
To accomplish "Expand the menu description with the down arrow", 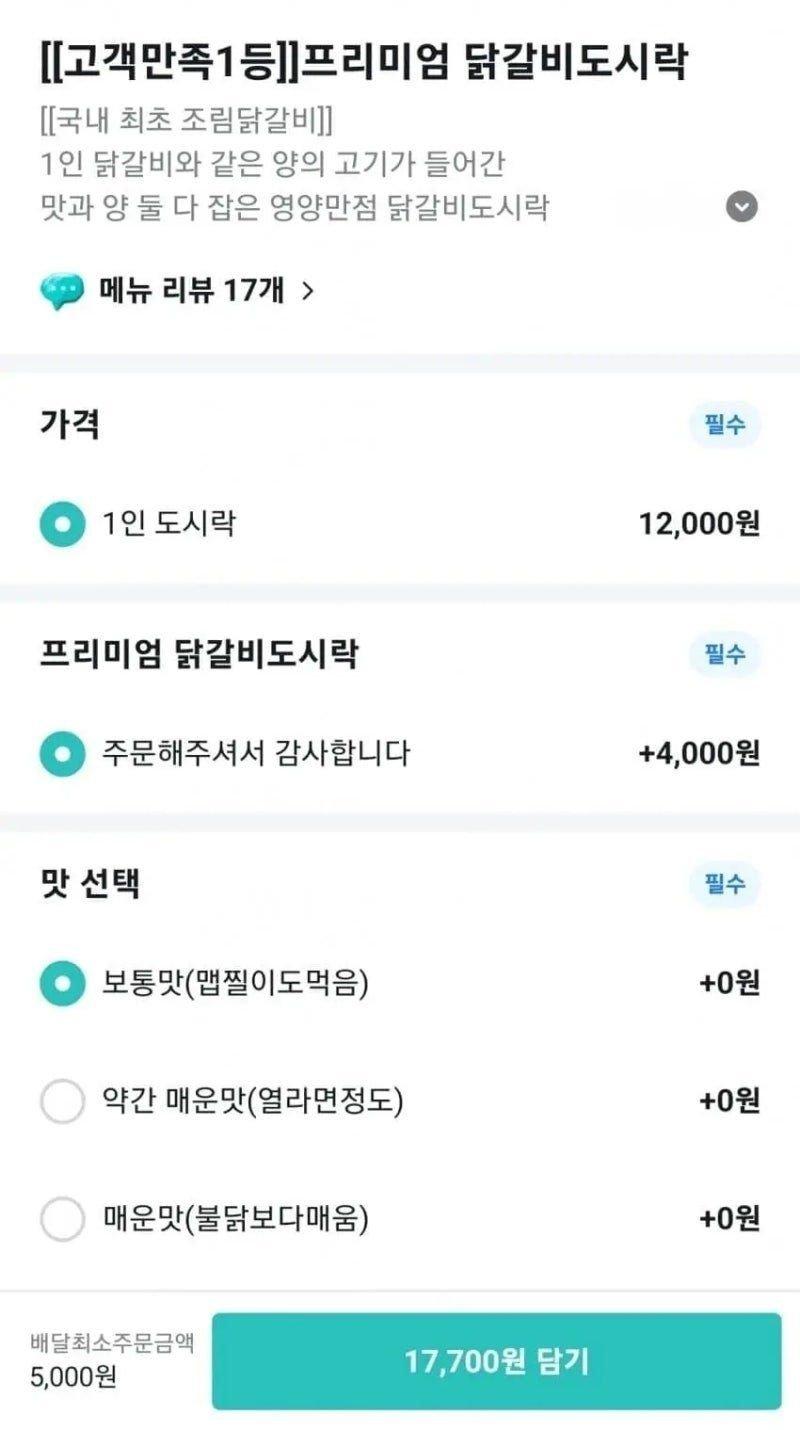I will [x=741, y=207].
